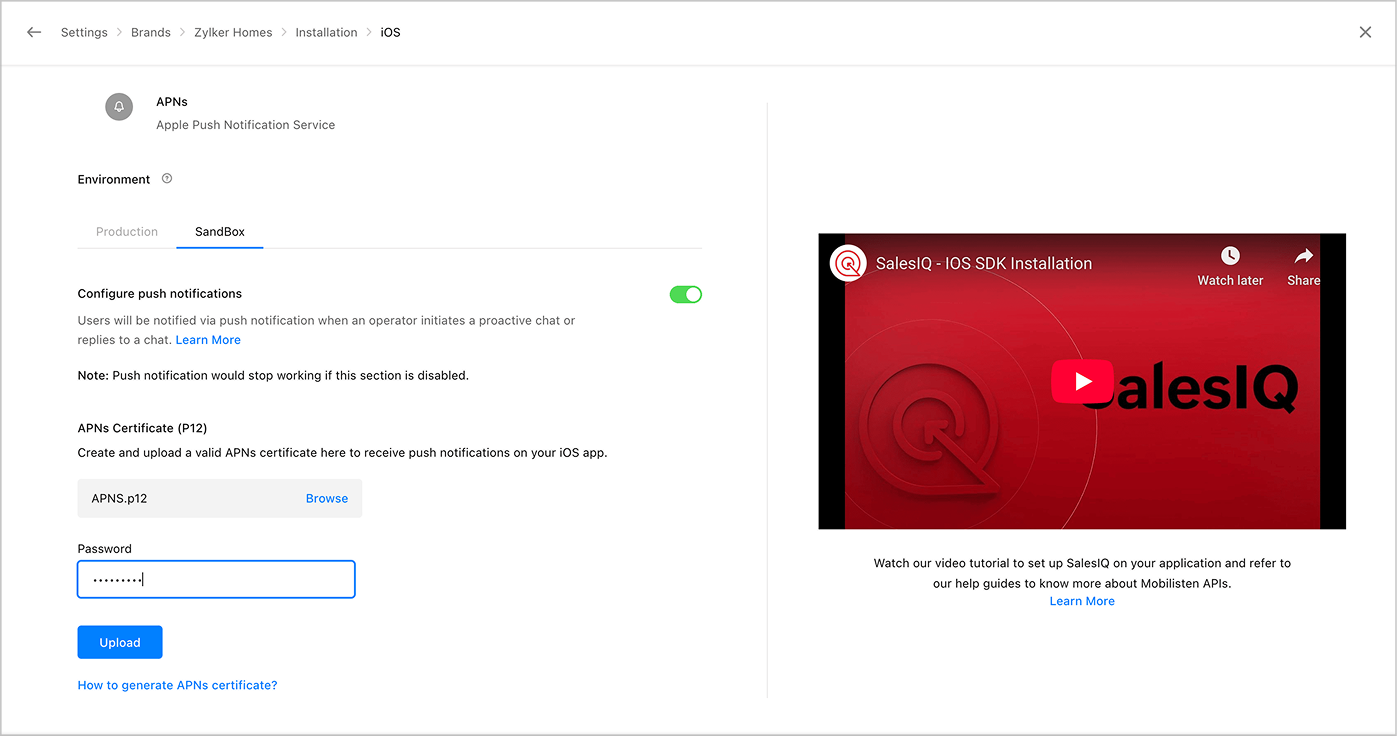The image size is (1397, 736).
Task: Play the SalesIQ iOS SDK video
Action: [x=1082, y=381]
